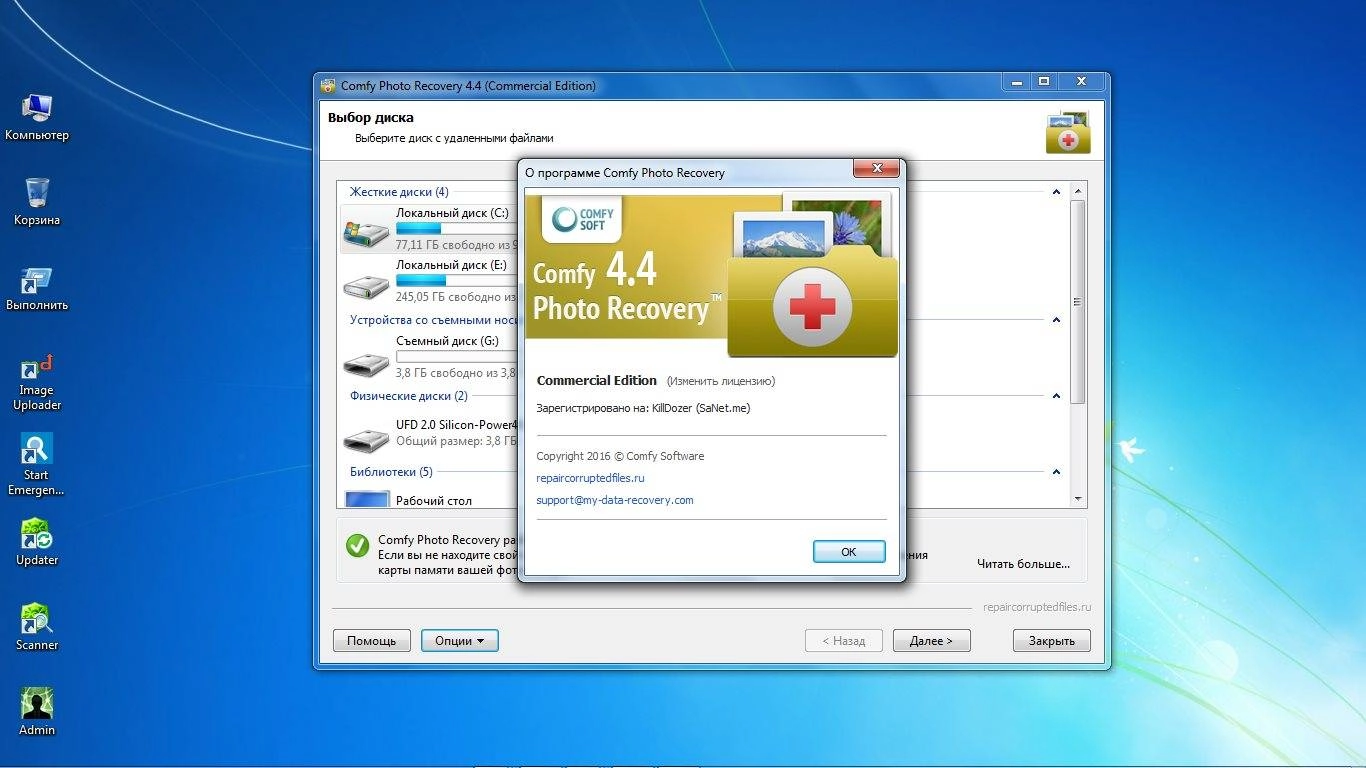Click the disk list scroll down arrow
1366x768 pixels.
1078,498
